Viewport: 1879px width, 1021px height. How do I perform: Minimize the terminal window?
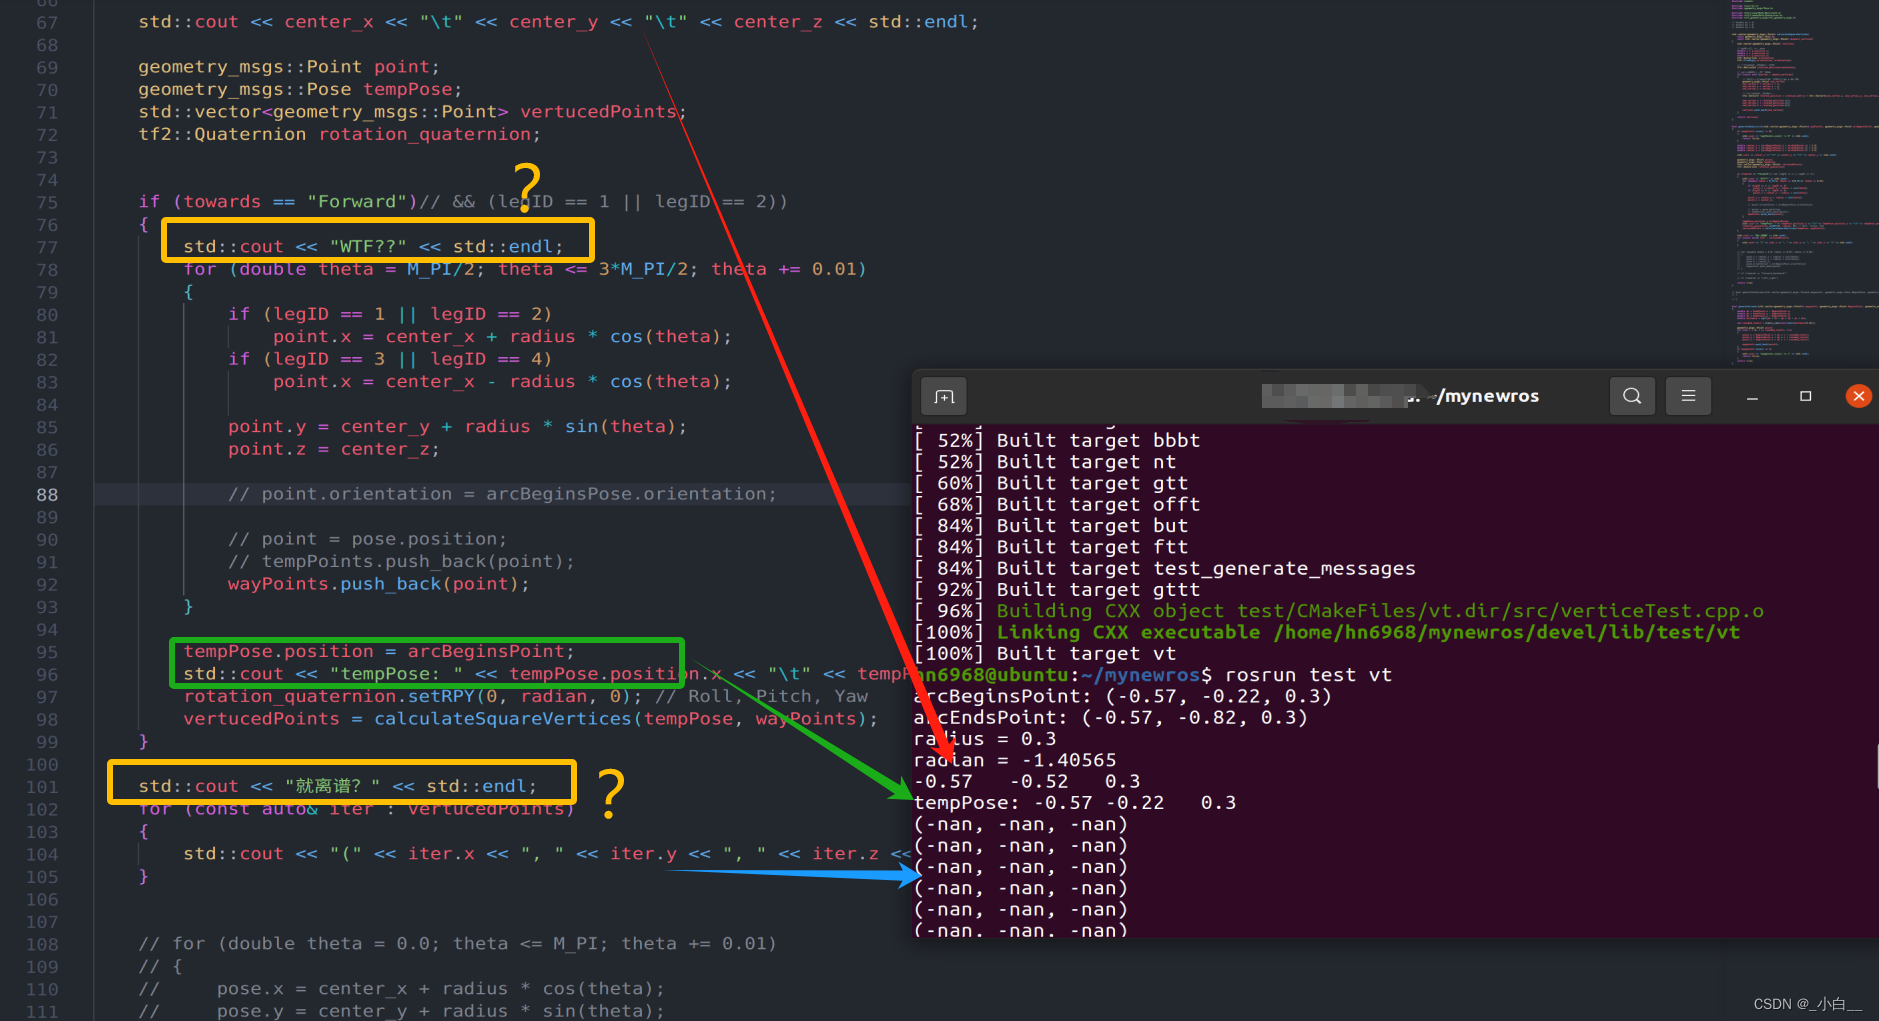1752,397
